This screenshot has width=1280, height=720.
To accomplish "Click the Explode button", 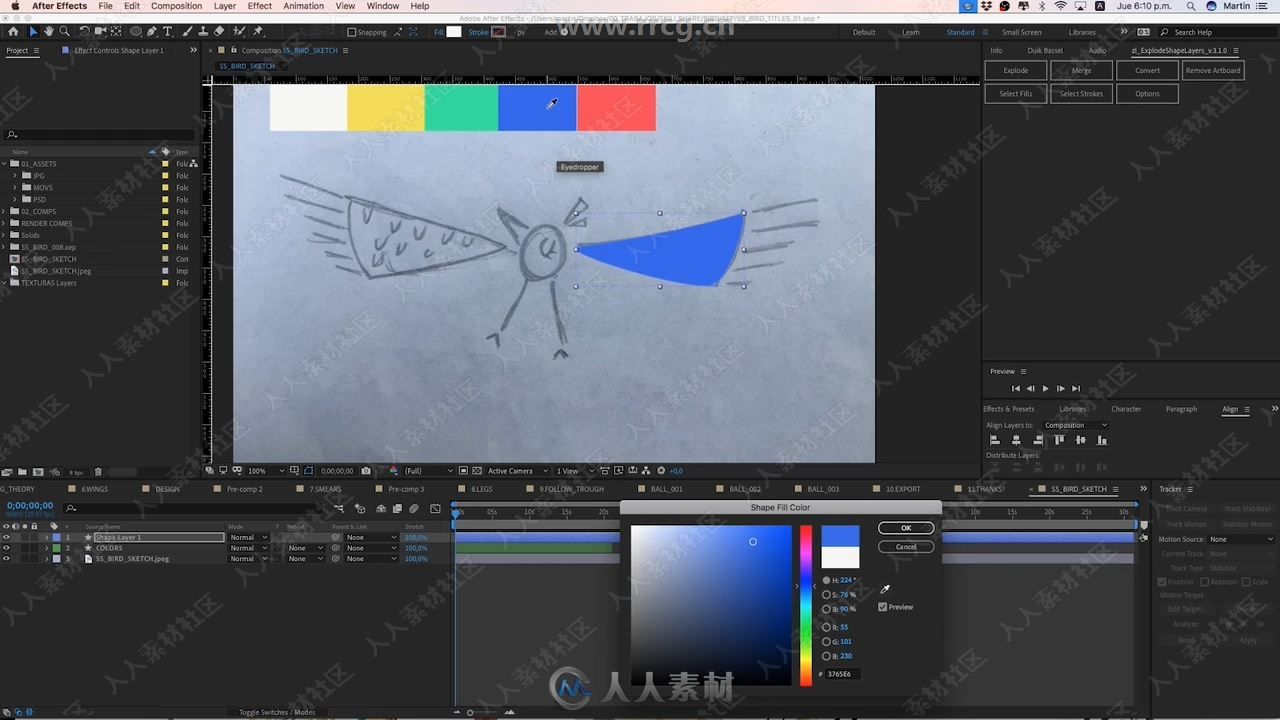I will click(x=1016, y=71).
